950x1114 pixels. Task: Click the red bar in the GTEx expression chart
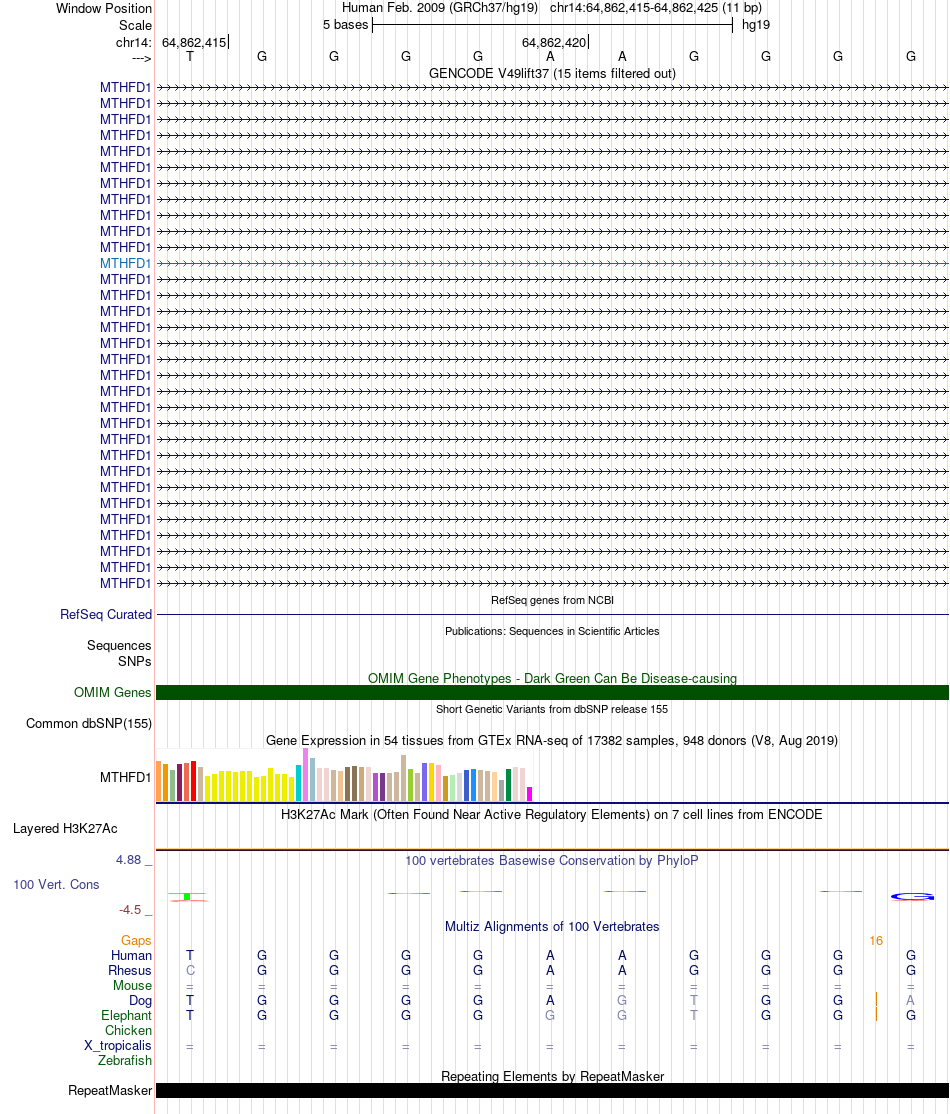point(193,782)
